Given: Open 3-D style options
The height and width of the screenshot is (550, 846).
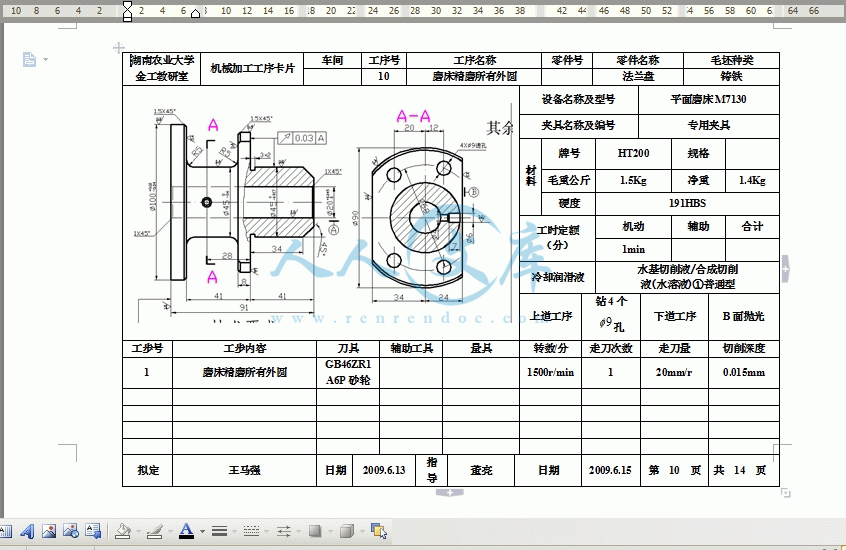Looking at the screenshot, I should point(346,532).
